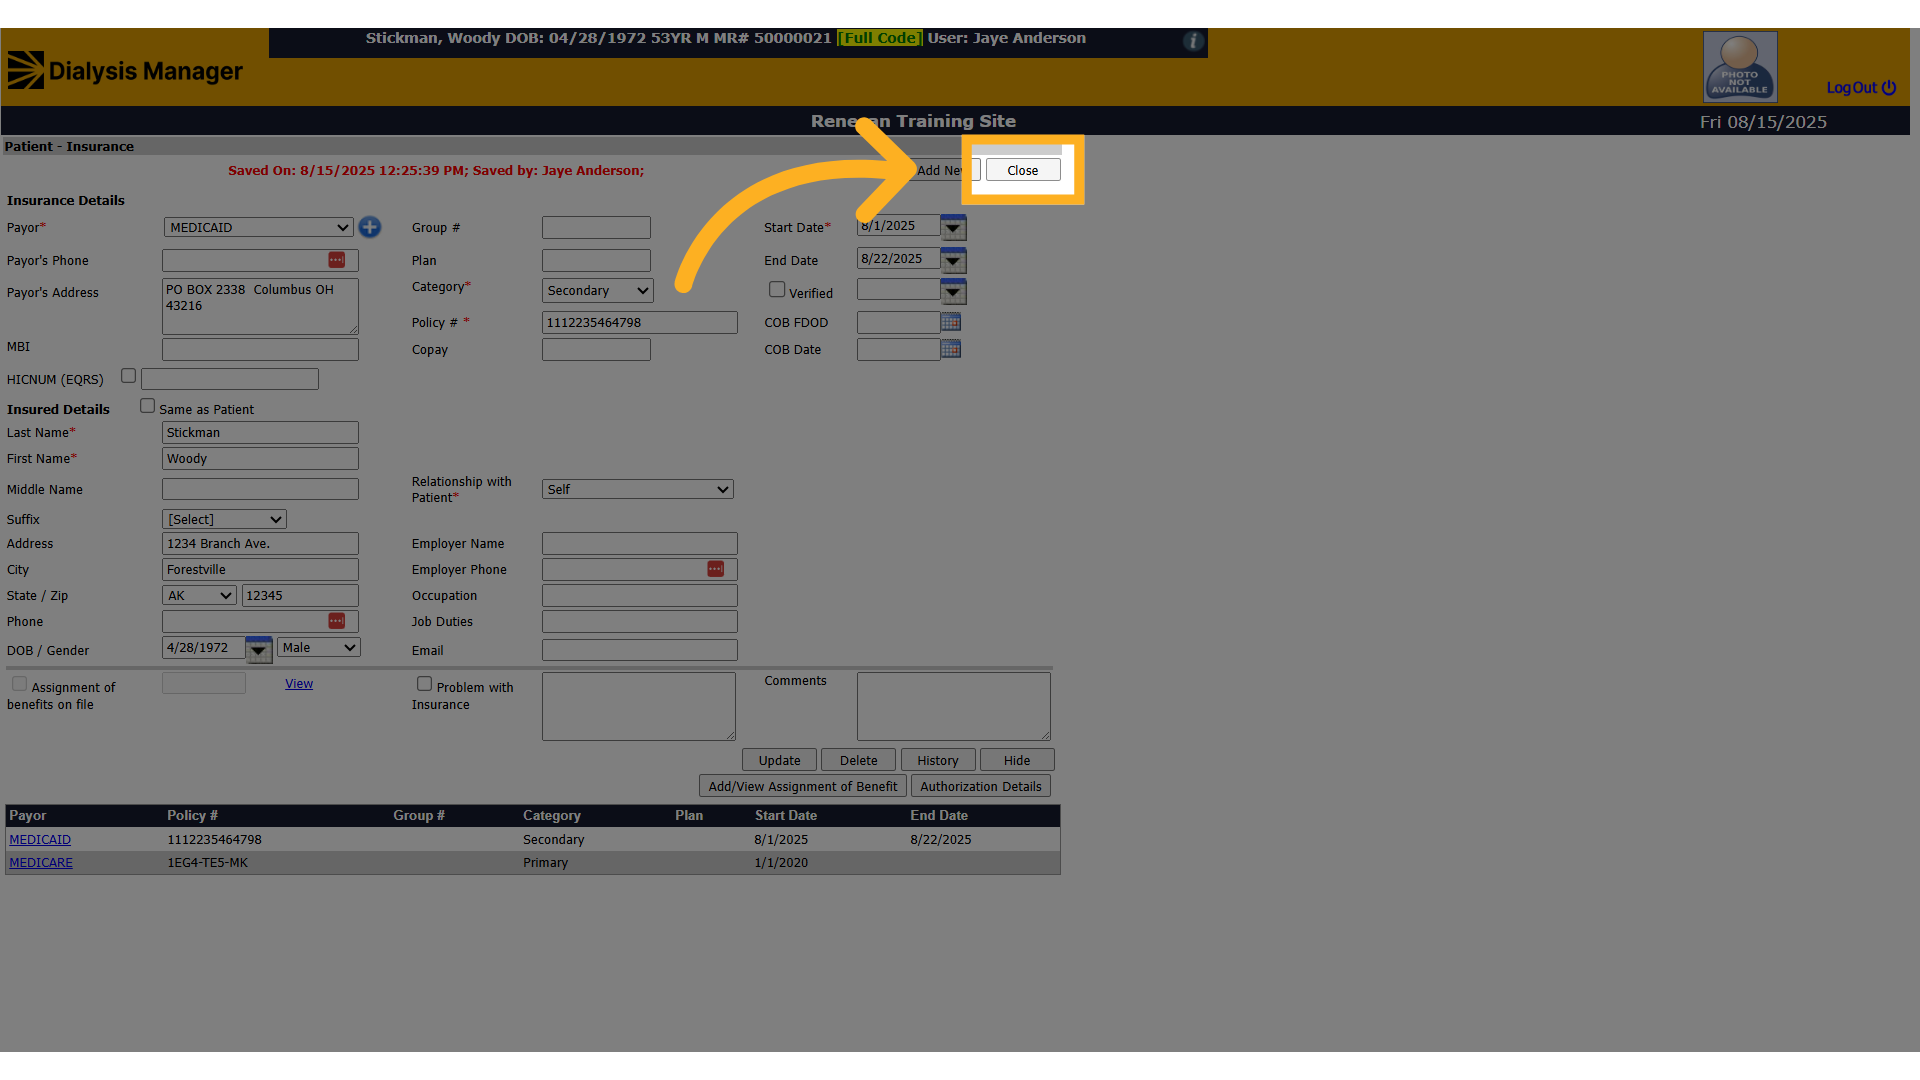Open the End Date calendar picker

[x=953, y=260]
